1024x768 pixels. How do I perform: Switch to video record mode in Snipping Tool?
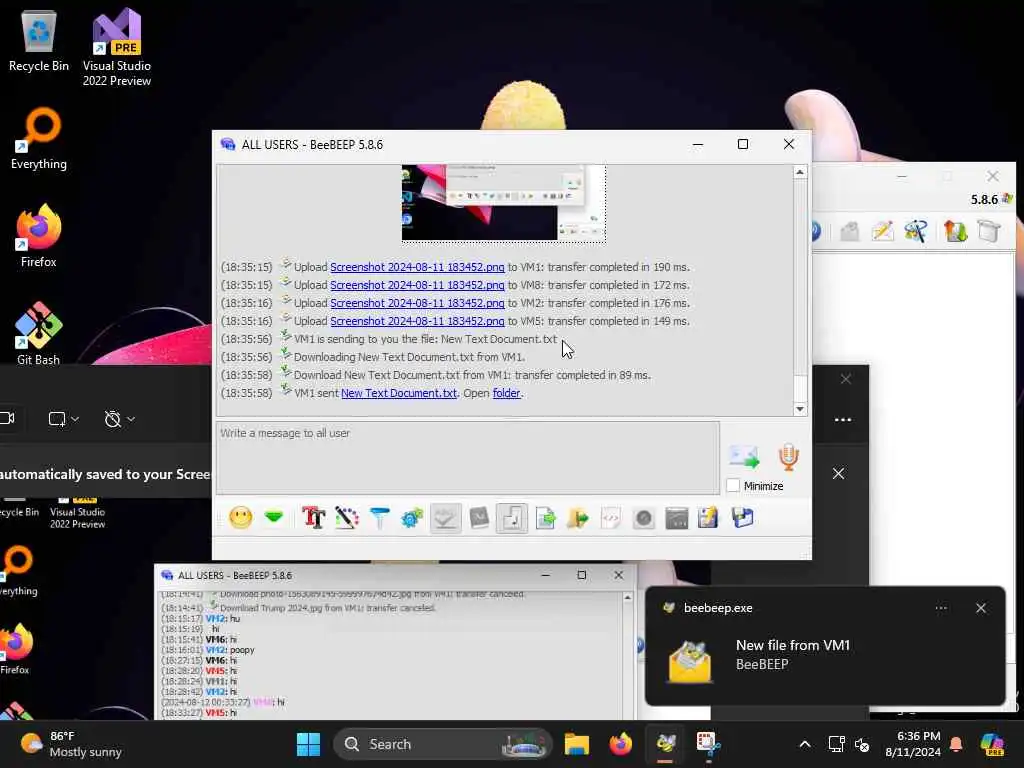pos(8,419)
